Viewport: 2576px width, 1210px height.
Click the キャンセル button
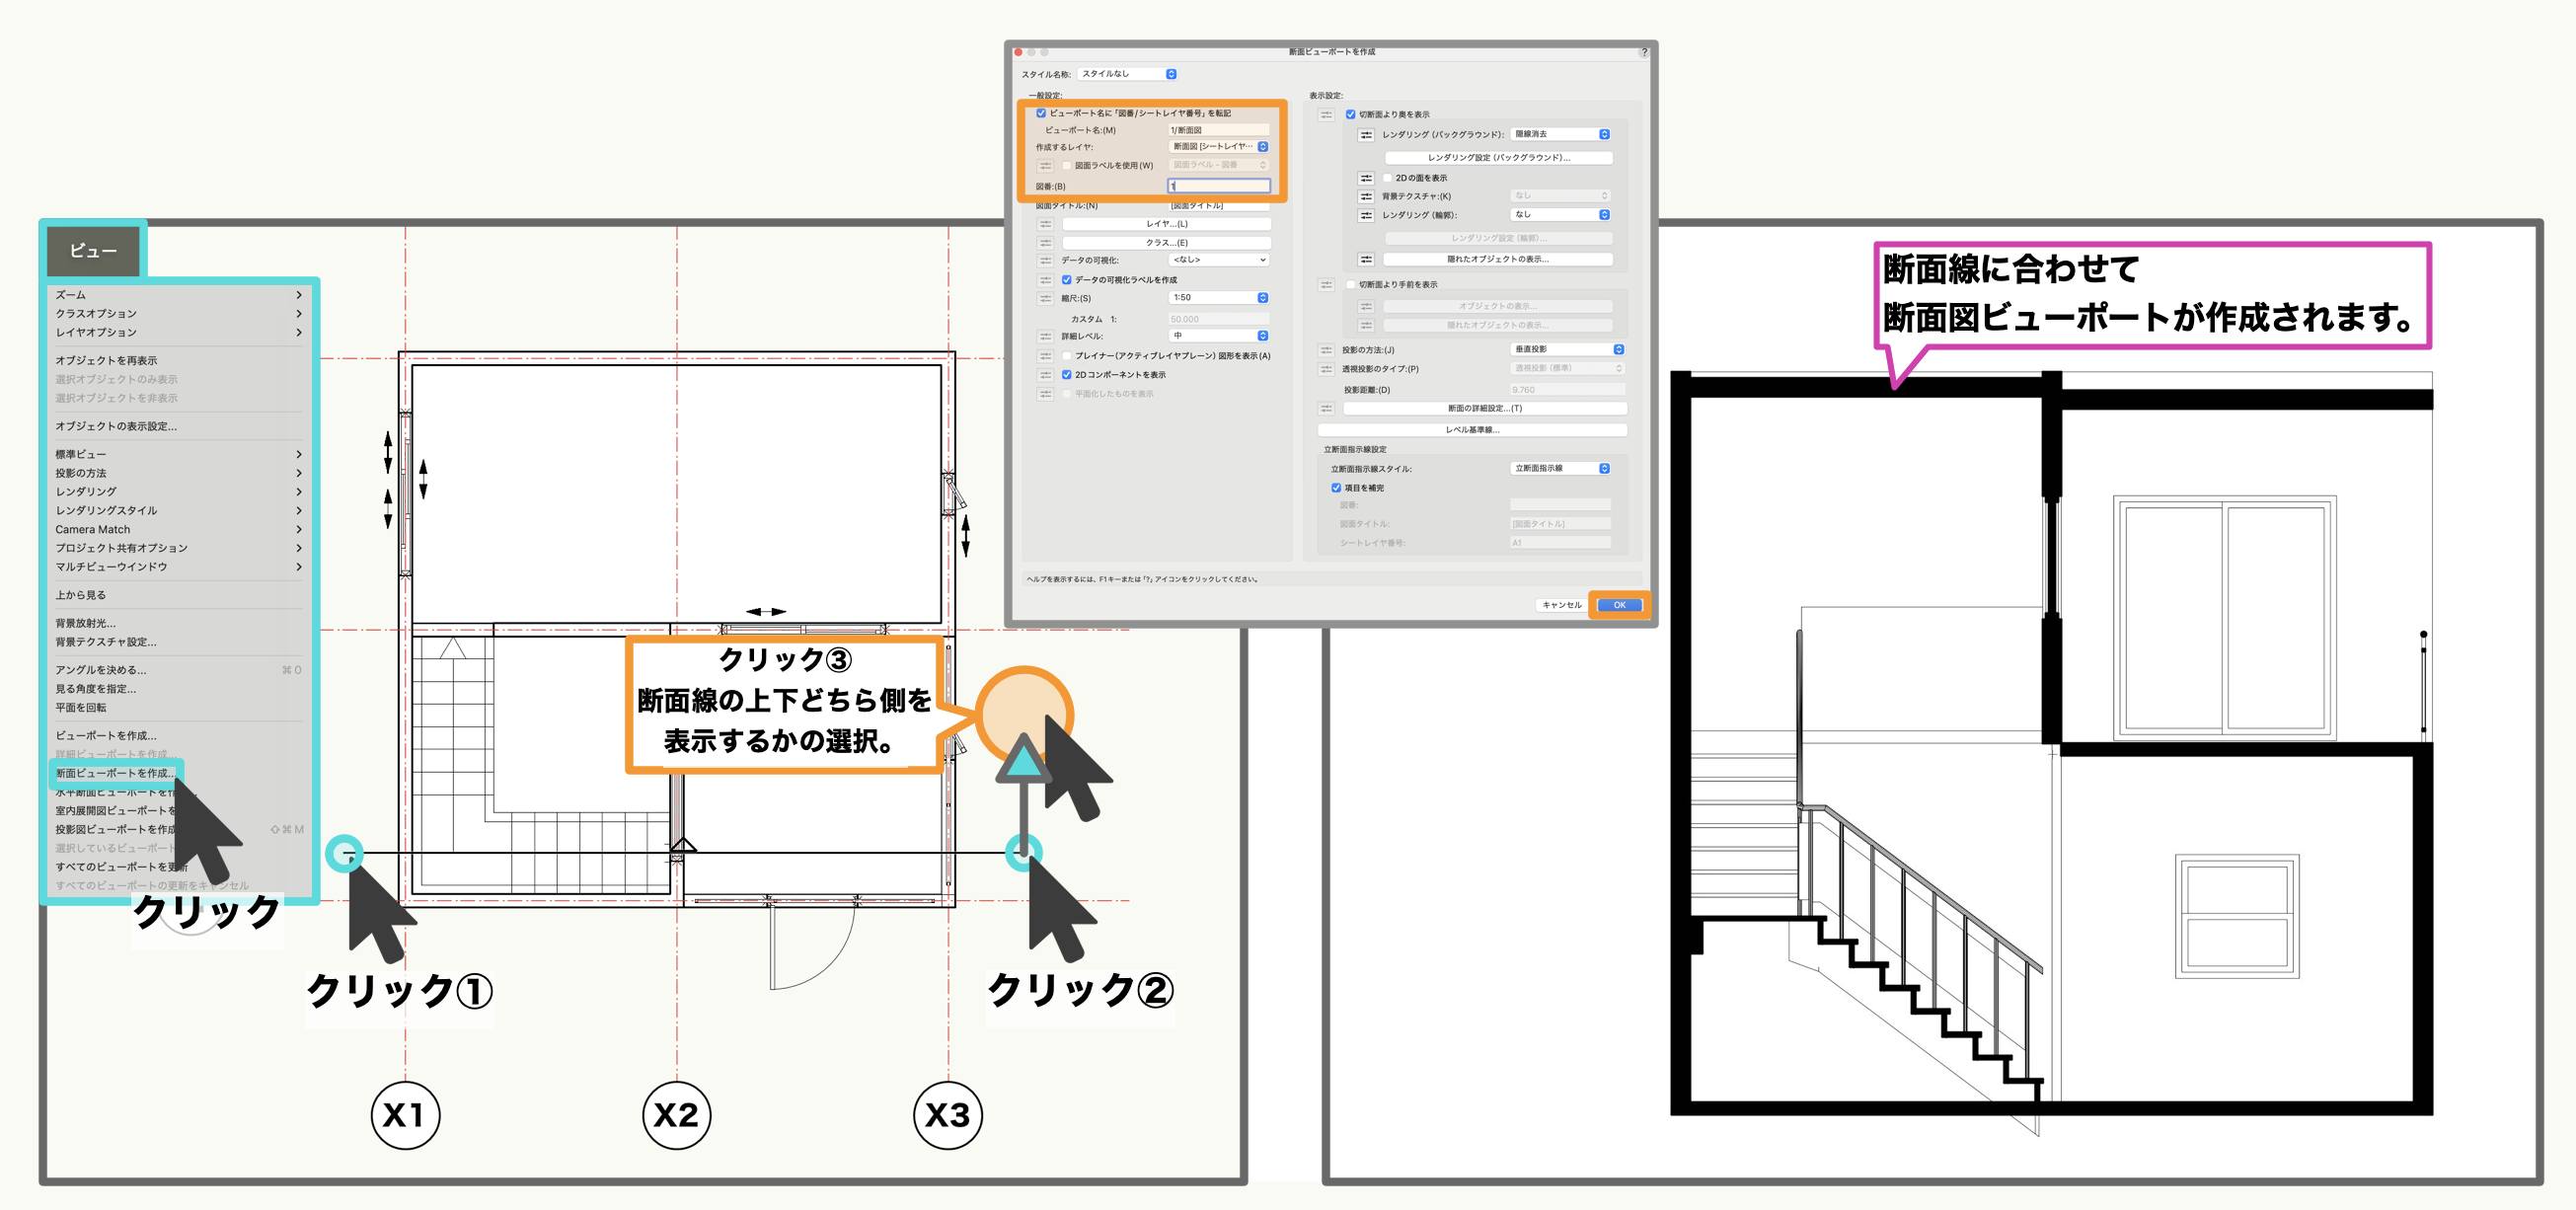[1560, 605]
